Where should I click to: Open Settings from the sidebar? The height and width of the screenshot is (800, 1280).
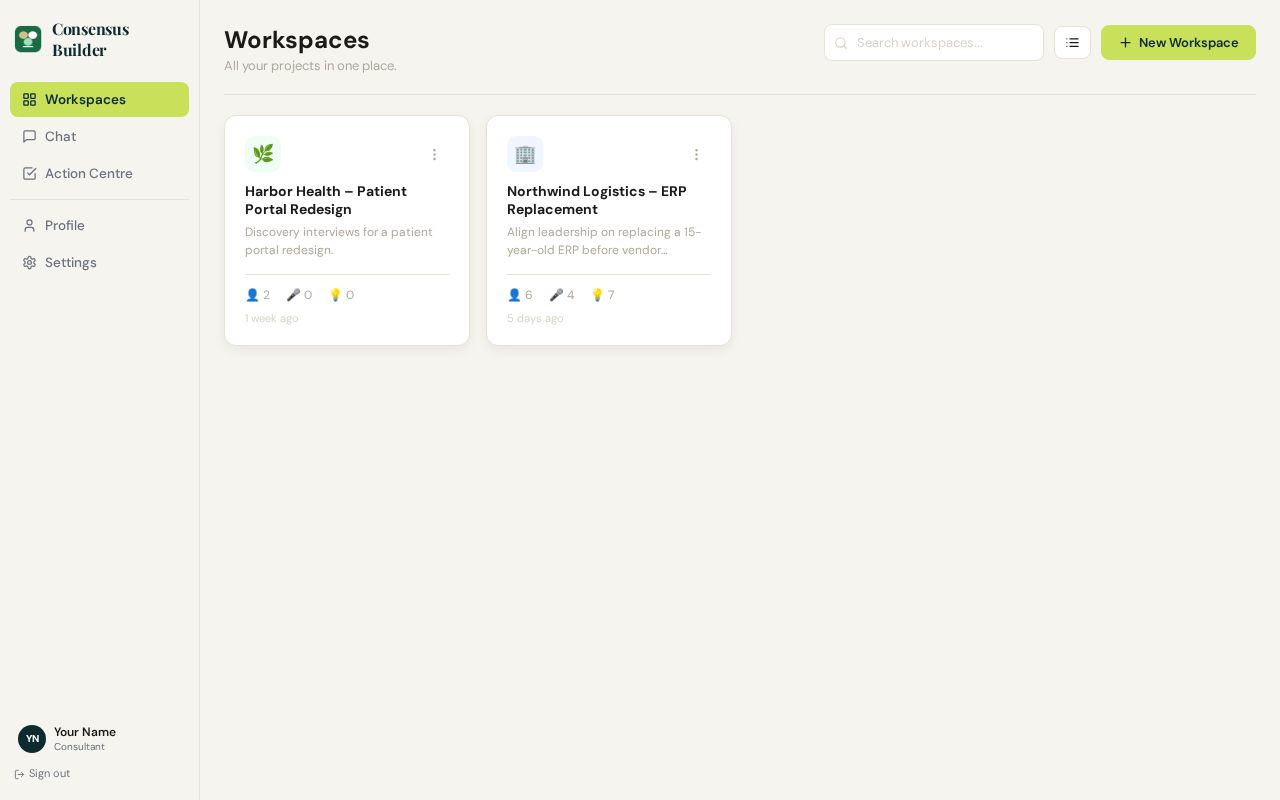99,262
